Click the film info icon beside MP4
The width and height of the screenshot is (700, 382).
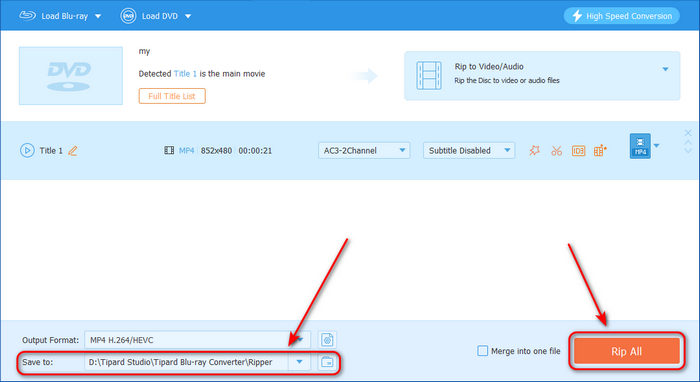point(169,150)
